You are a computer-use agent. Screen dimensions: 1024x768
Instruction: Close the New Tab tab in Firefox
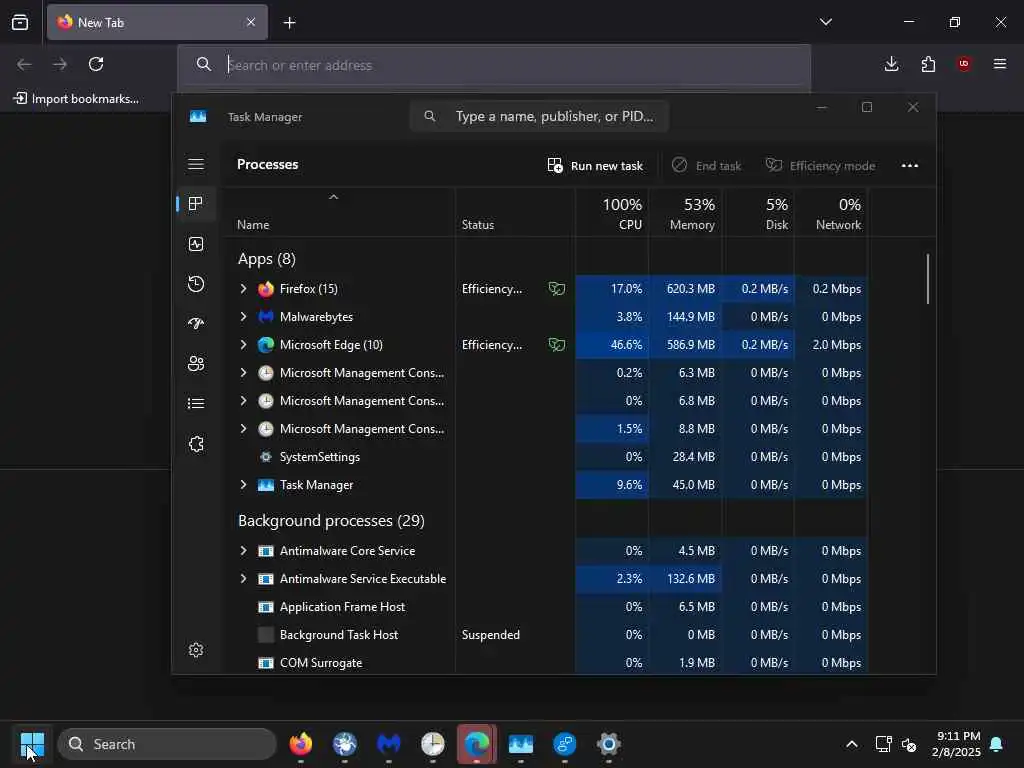click(251, 22)
